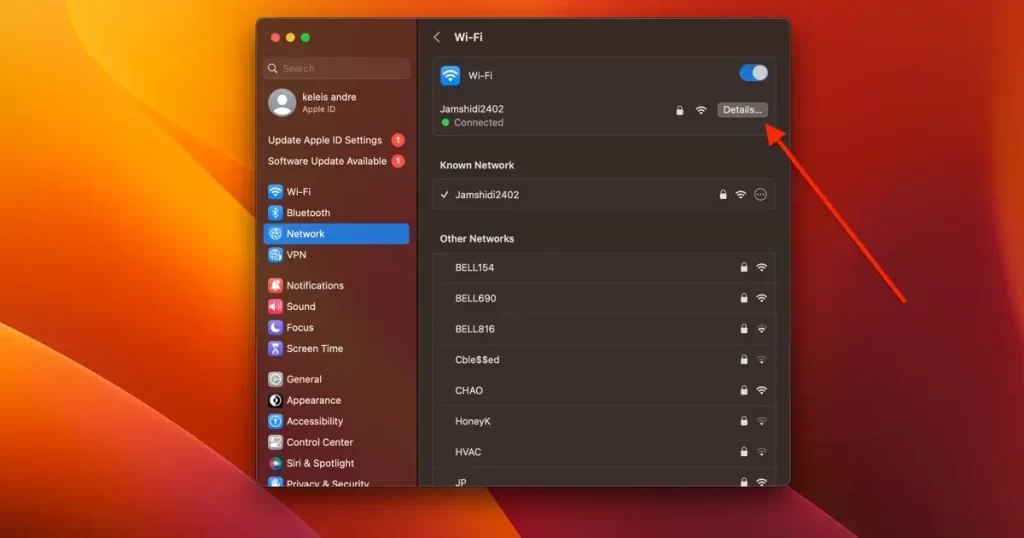This screenshot has height=538, width=1024.
Task: Click the lock icon on CHAO row
Action: 744,390
